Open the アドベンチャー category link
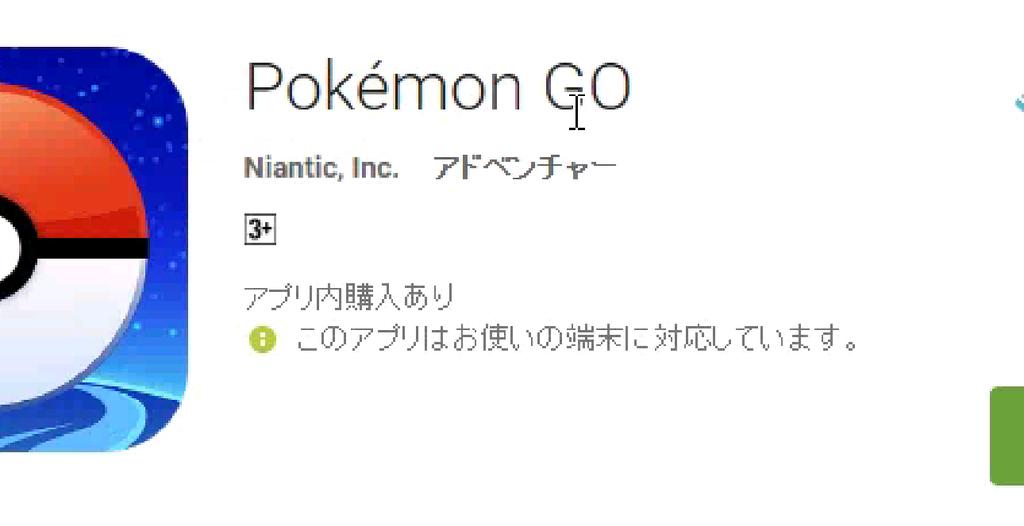 (524, 168)
